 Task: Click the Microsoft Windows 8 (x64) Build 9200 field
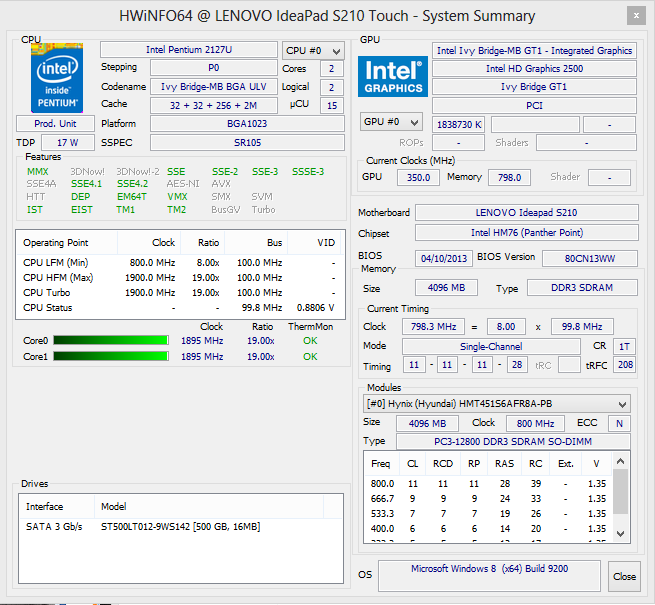[x=489, y=576]
